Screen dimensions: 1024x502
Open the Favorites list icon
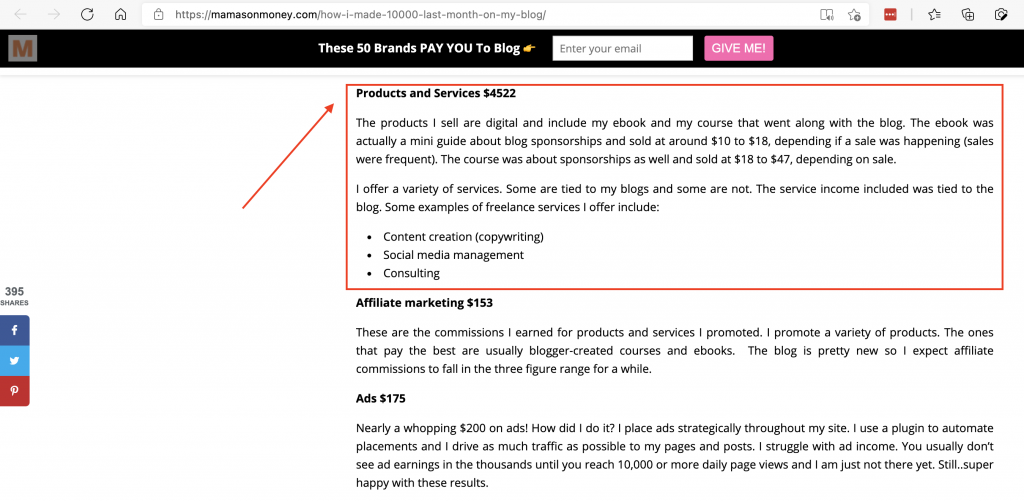click(x=935, y=14)
